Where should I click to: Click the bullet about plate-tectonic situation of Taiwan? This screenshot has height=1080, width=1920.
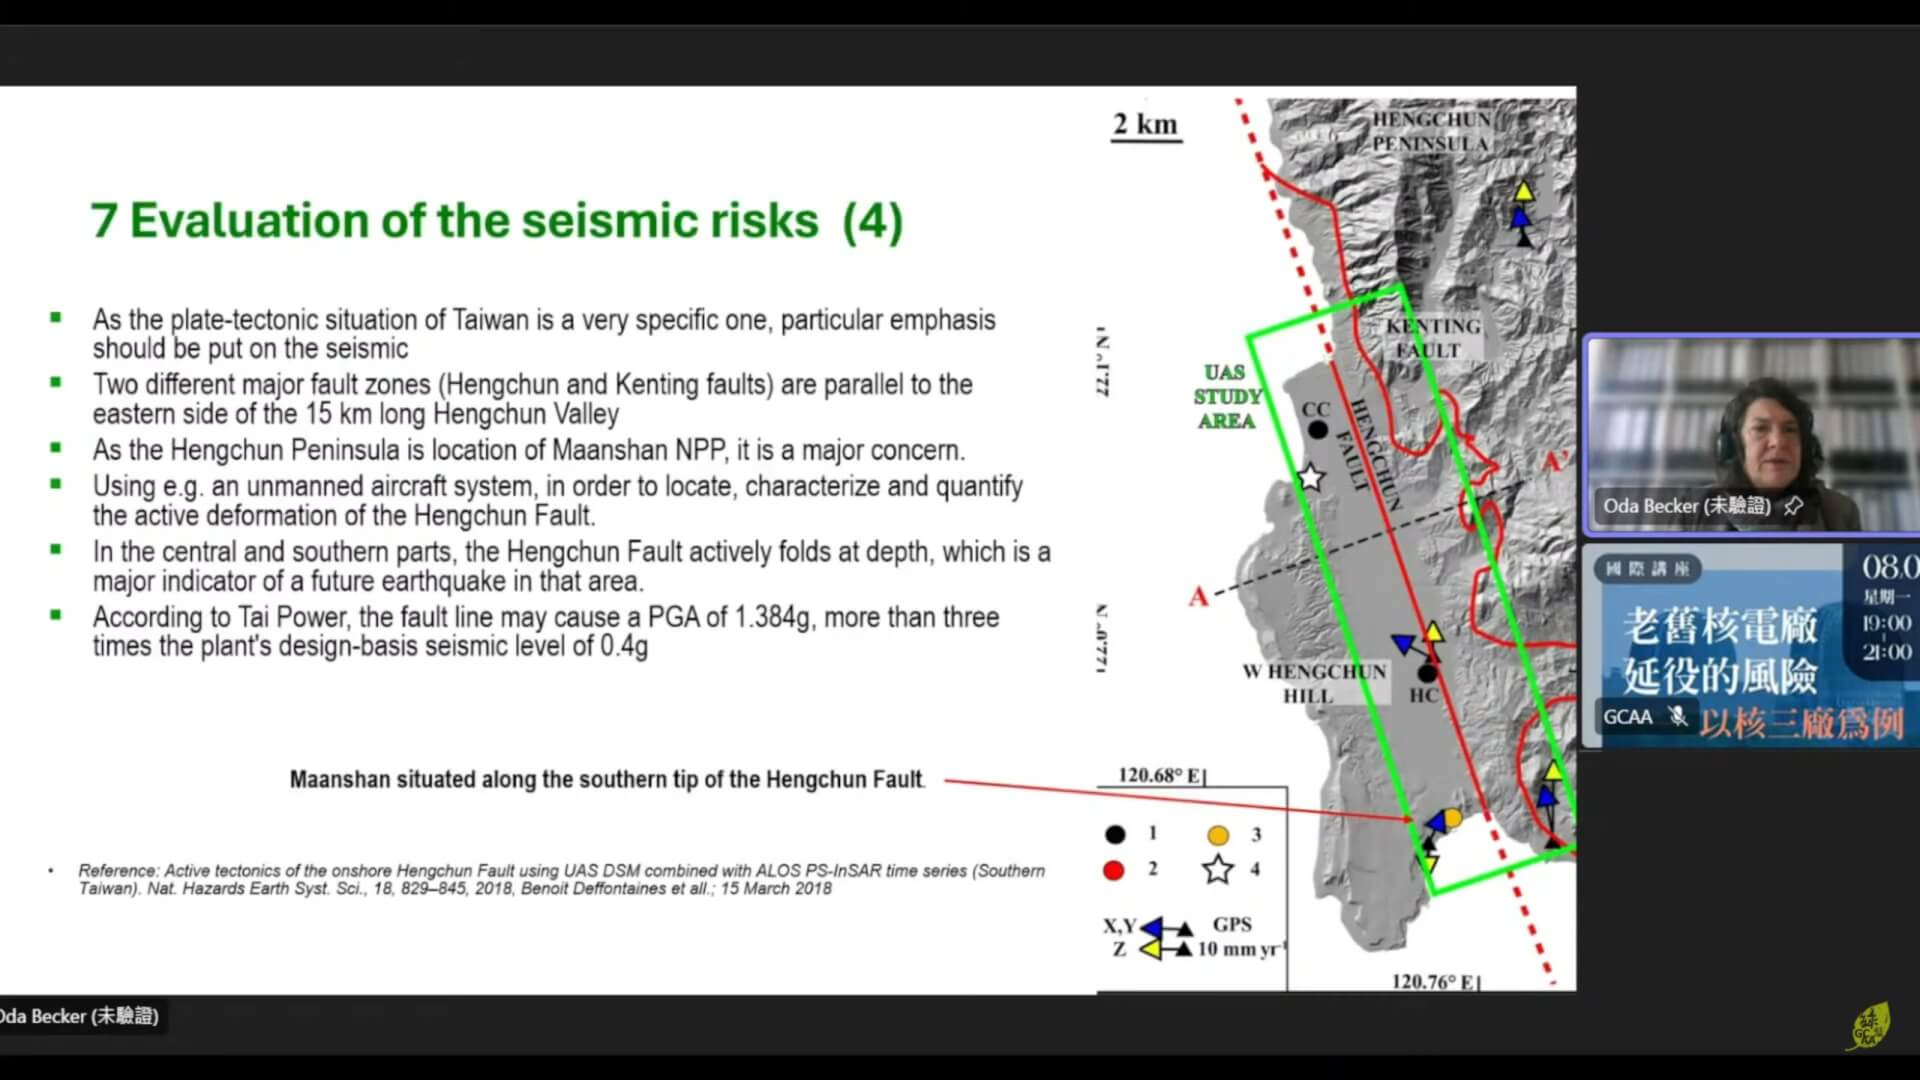click(x=545, y=334)
